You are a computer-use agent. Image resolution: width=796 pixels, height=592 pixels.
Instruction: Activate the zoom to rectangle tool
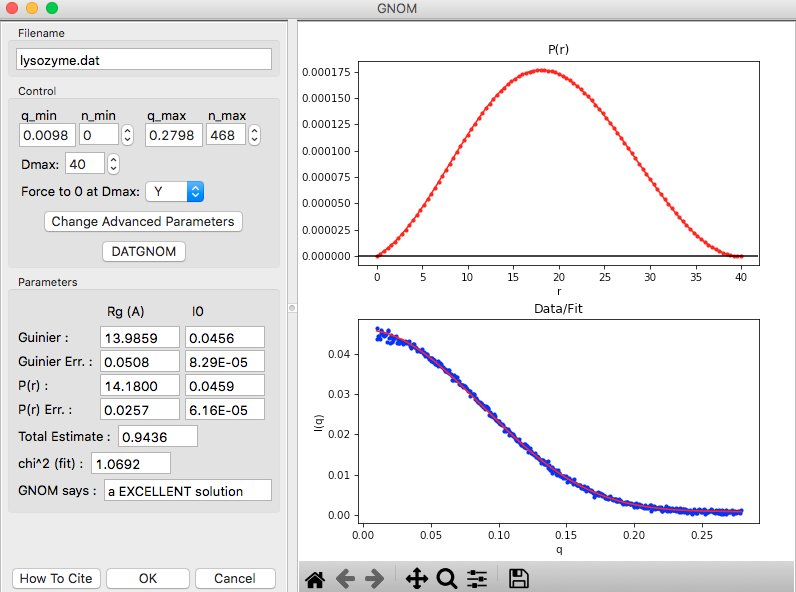coord(447,579)
